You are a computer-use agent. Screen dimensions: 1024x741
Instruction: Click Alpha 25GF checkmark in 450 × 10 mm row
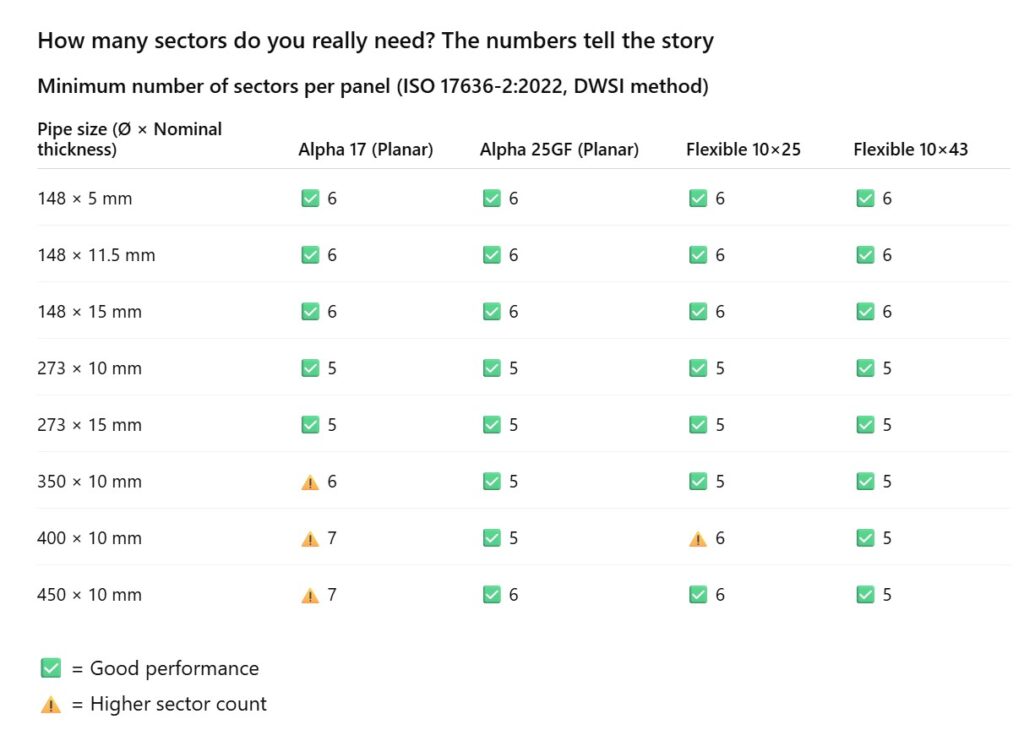point(491,595)
